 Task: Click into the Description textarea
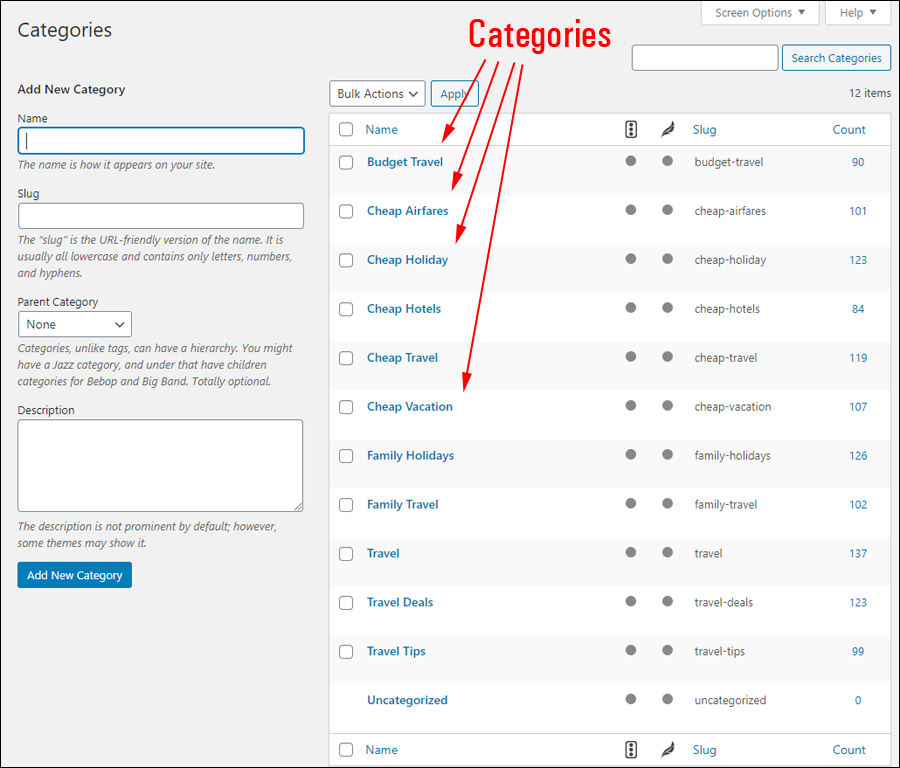click(160, 466)
